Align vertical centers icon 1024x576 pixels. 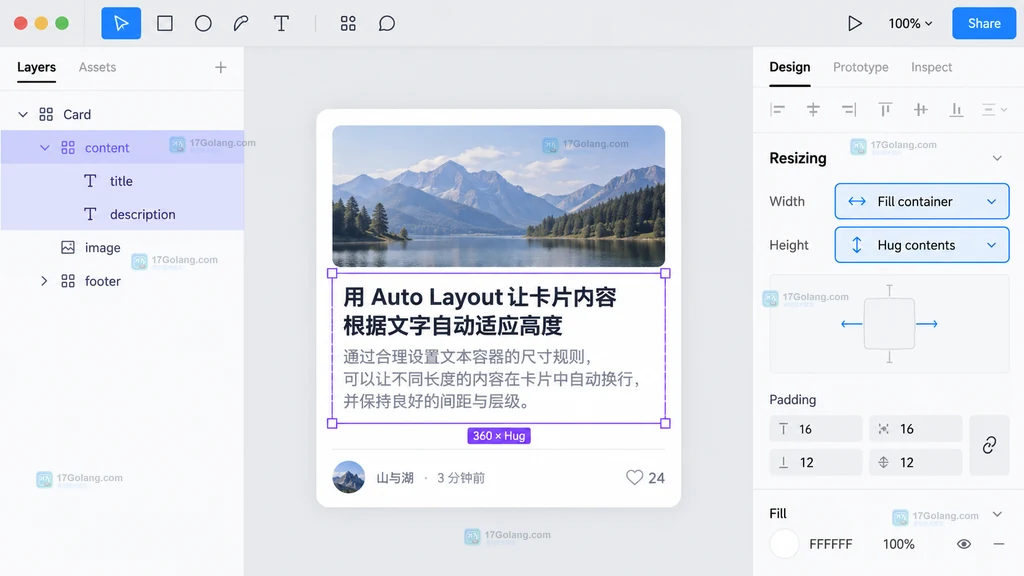[920, 110]
